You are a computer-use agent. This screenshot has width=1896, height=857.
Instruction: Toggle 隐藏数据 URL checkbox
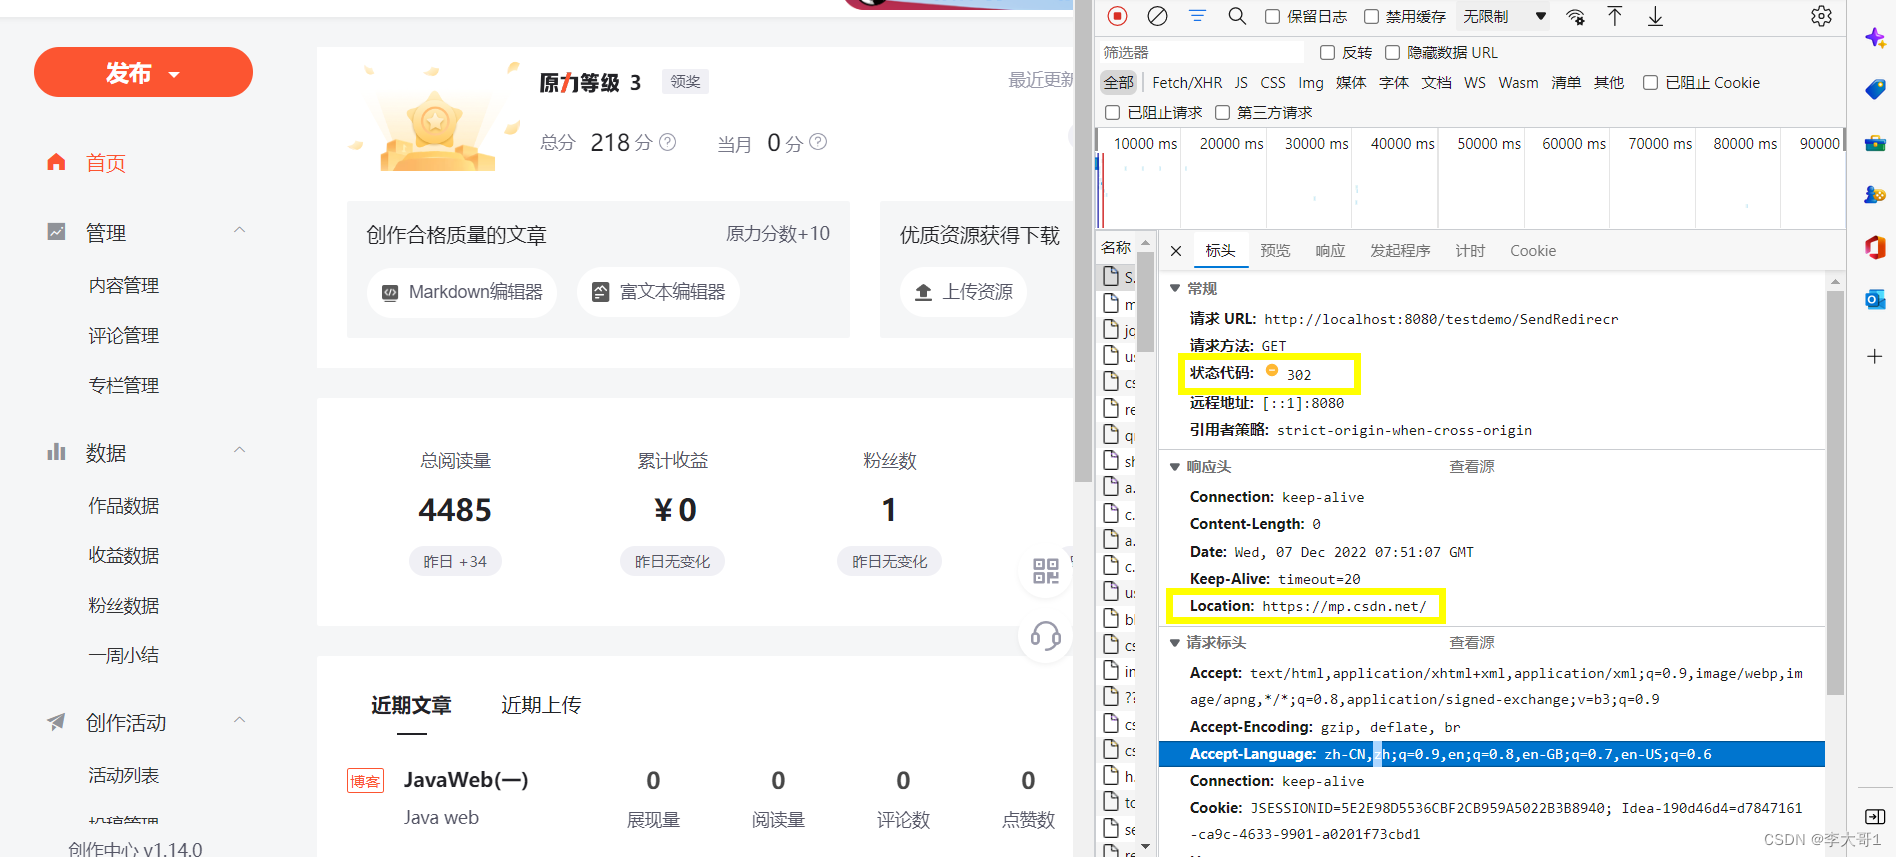pyautogui.click(x=1392, y=52)
